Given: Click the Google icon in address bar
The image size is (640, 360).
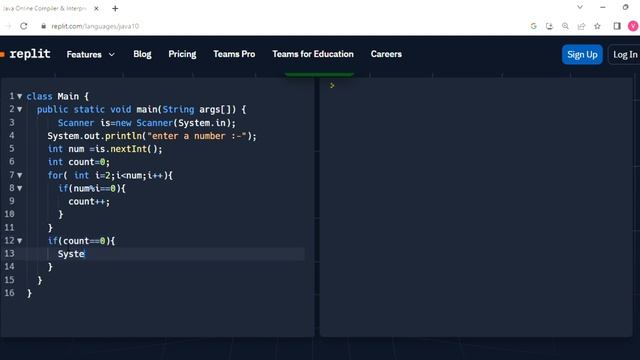Looking at the screenshot, I should (x=533, y=26).
